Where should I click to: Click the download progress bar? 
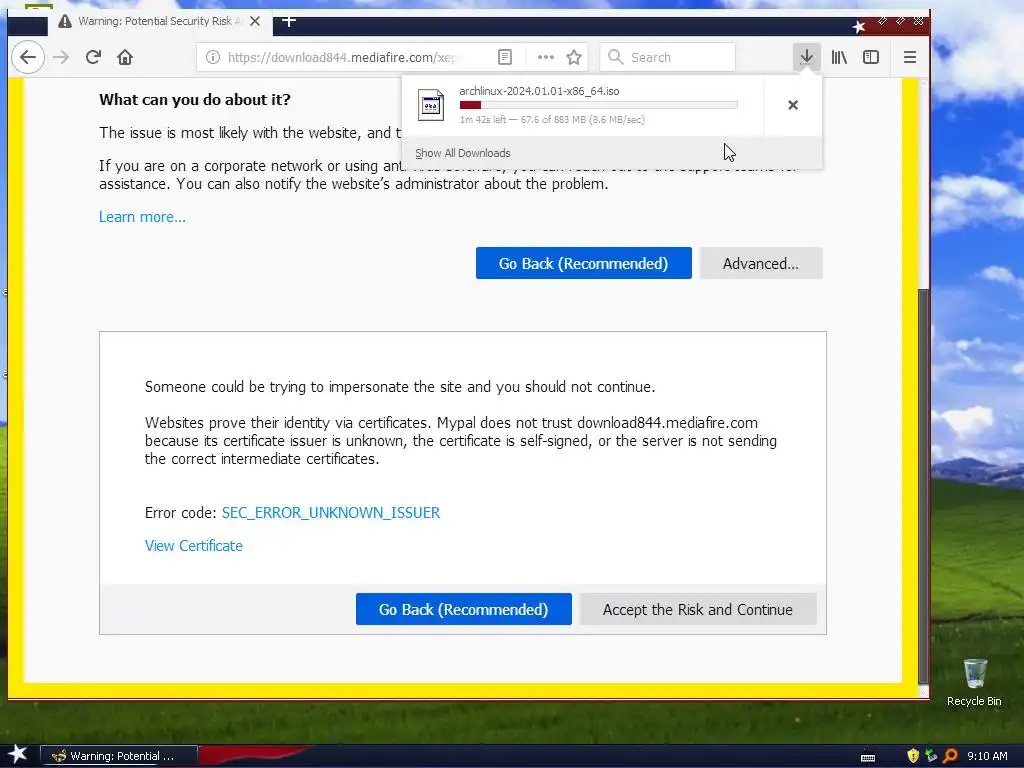(598, 105)
